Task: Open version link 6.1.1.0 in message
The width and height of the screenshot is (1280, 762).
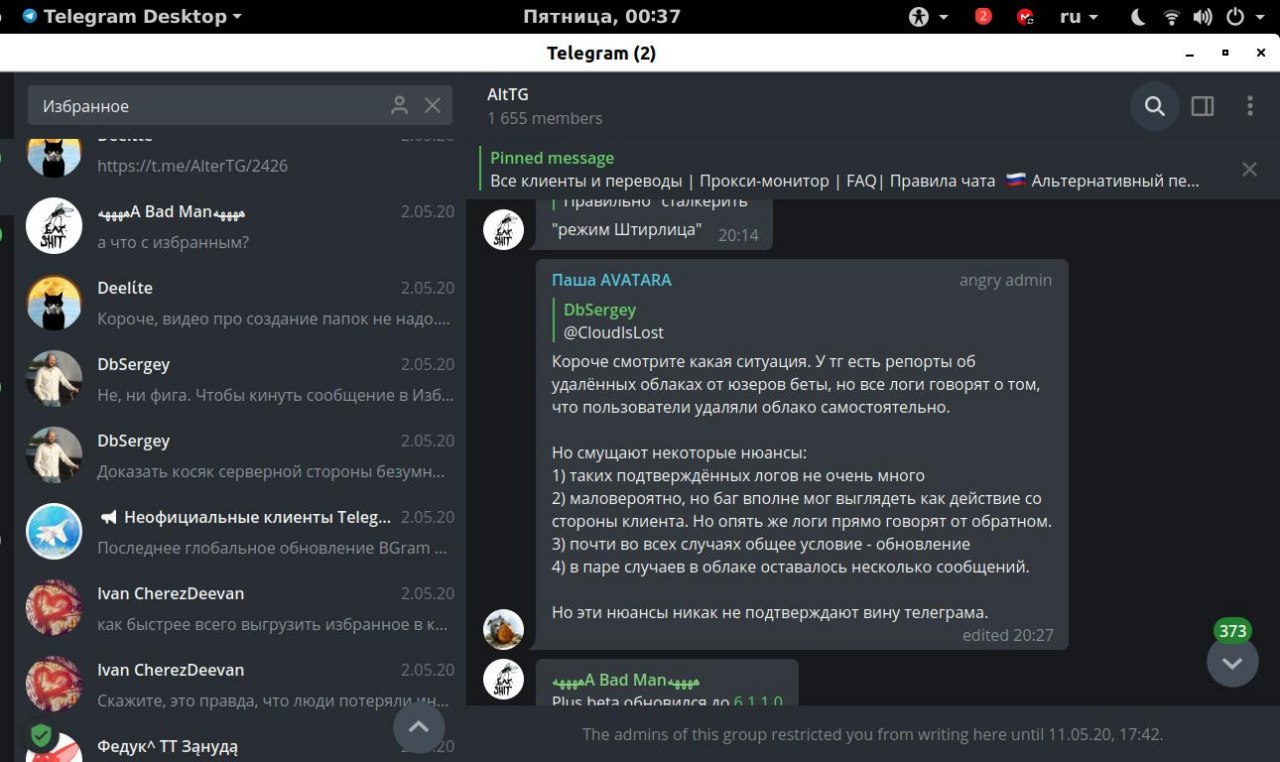Action: click(758, 701)
